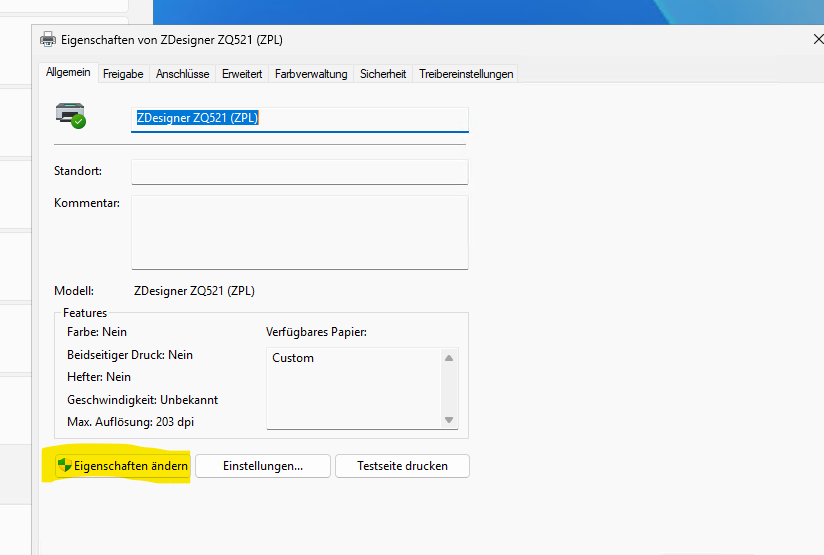Switch to the Allgemein tab
The height and width of the screenshot is (555, 824).
pos(68,73)
